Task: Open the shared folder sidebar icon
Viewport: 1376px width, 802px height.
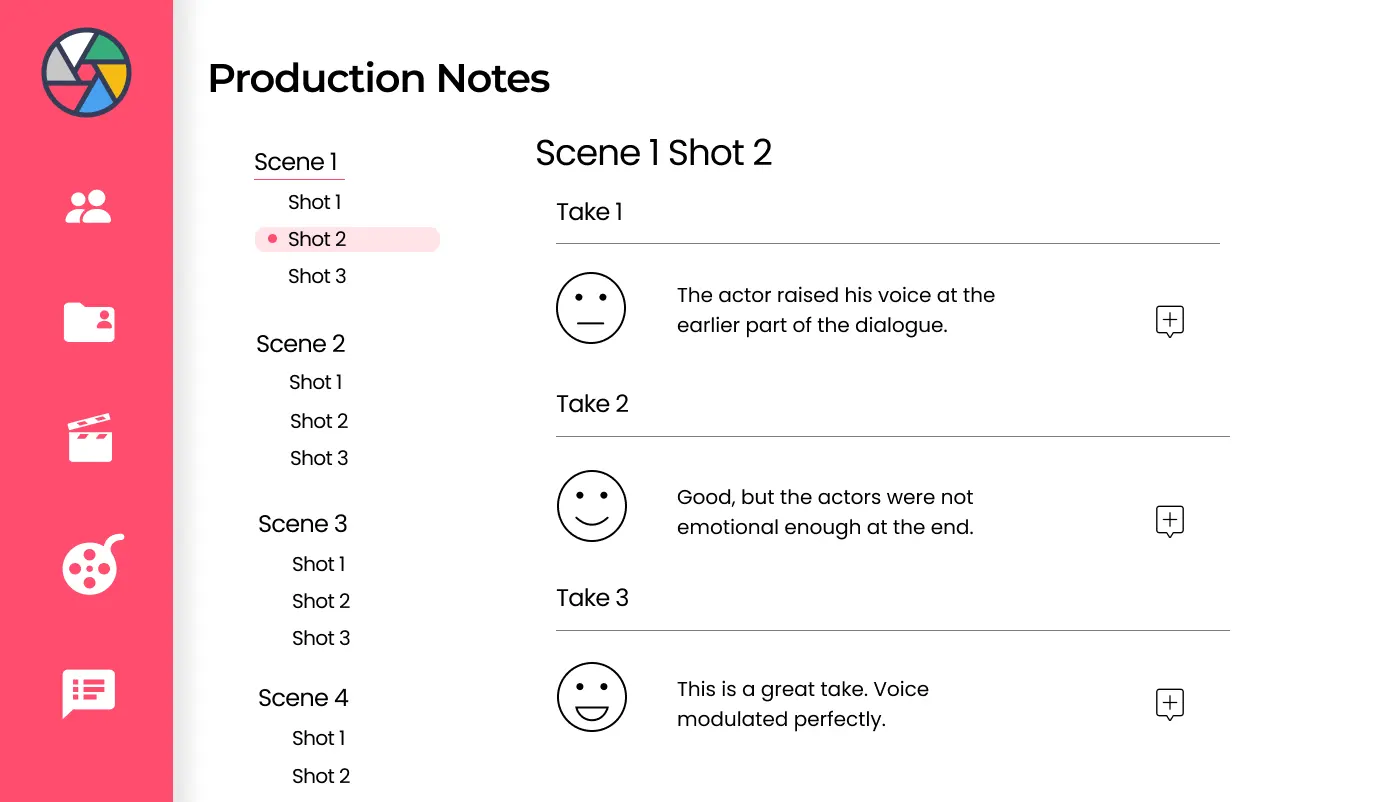Action: click(89, 322)
